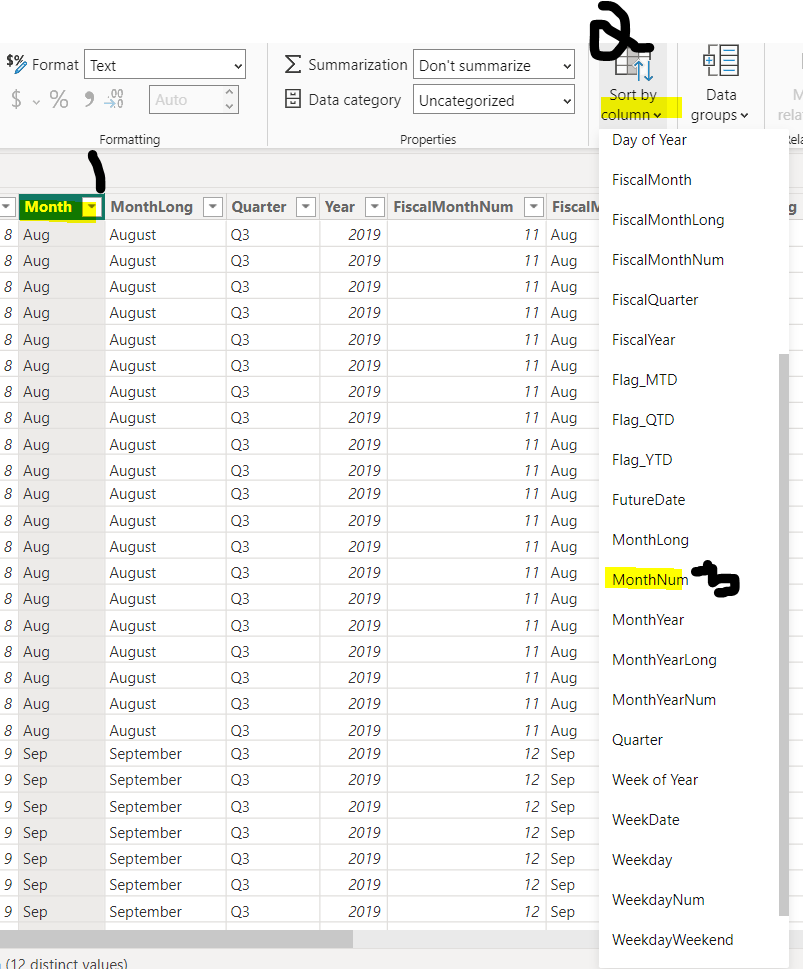Select the MonthLong column header
This screenshot has height=969, width=803.
[x=151, y=207]
